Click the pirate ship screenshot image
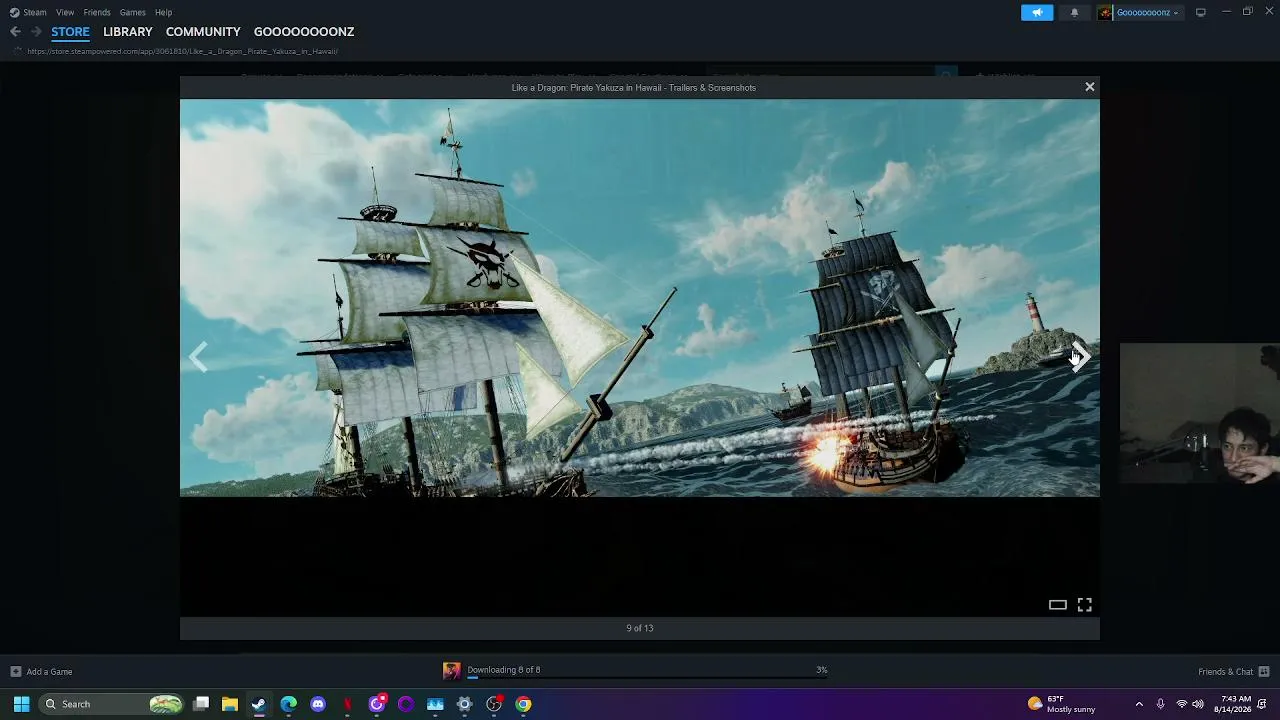 640,298
